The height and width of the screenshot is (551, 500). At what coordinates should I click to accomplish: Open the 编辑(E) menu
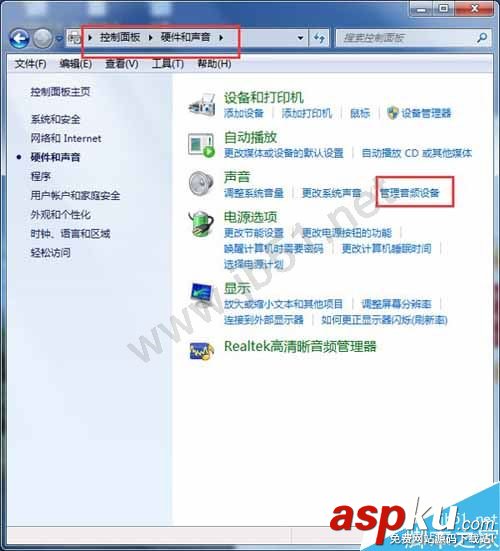(x=76, y=64)
